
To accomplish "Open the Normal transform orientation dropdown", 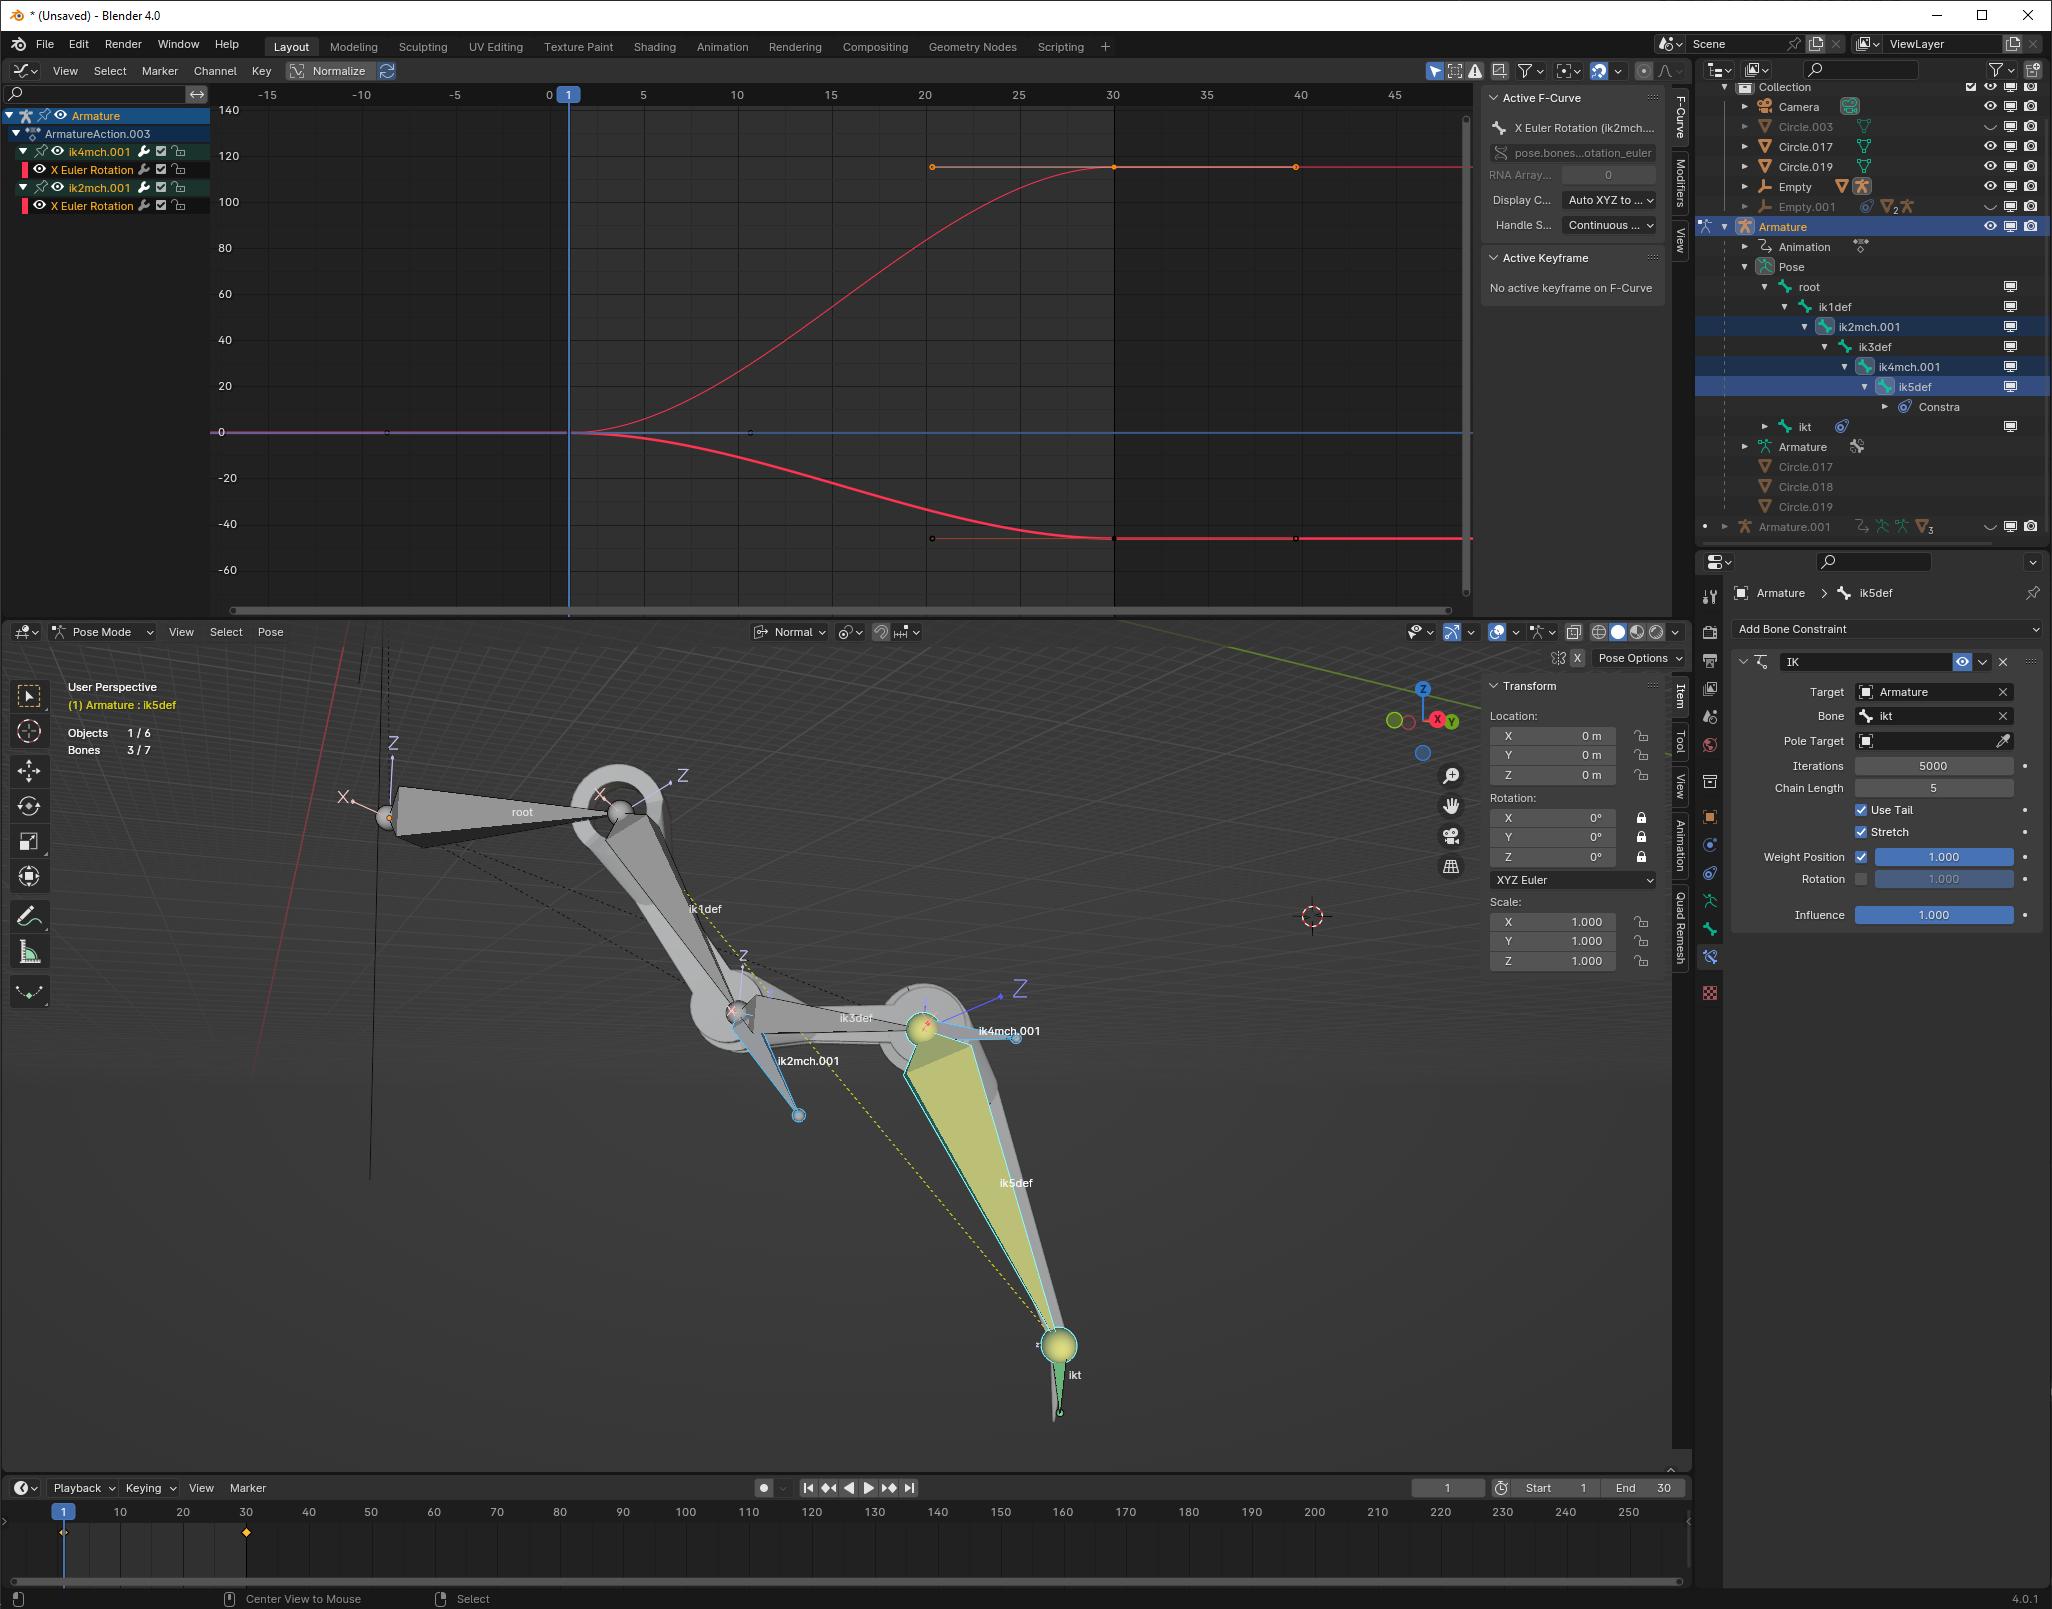I will [x=790, y=632].
